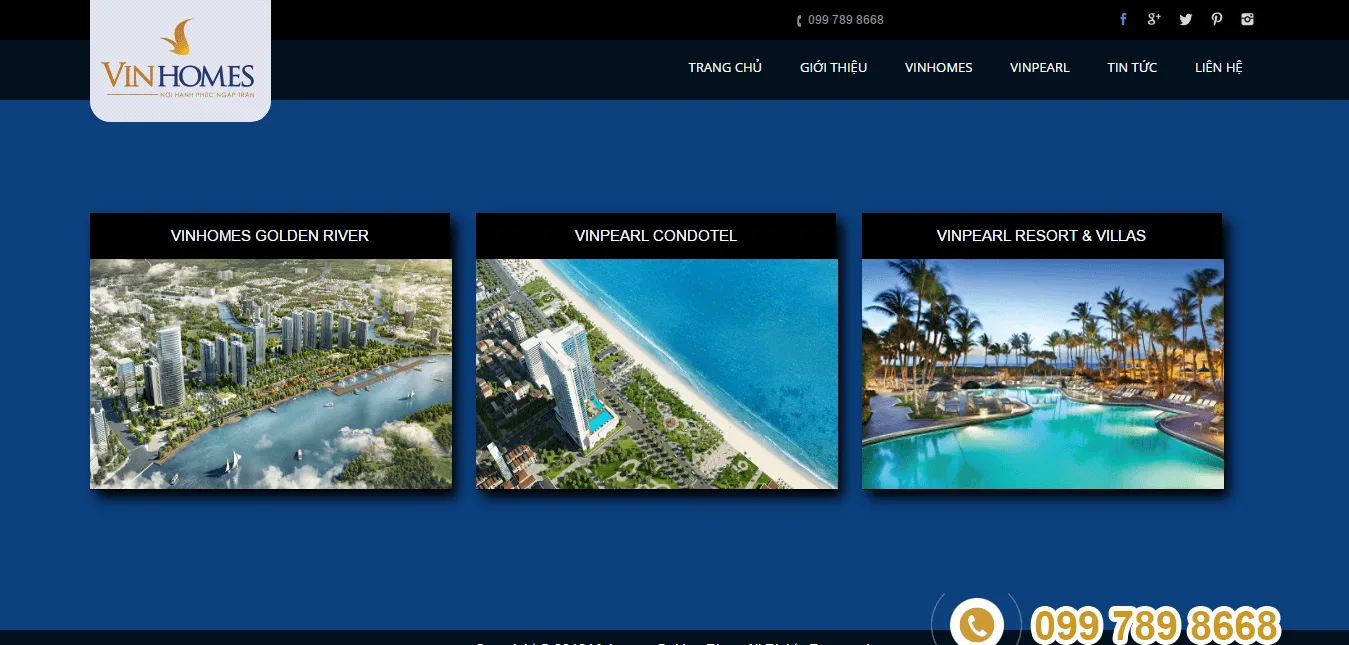View Vinhomes Golden River aerial image
Viewport: 1349px width, 645px height.
[x=271, y=374]
